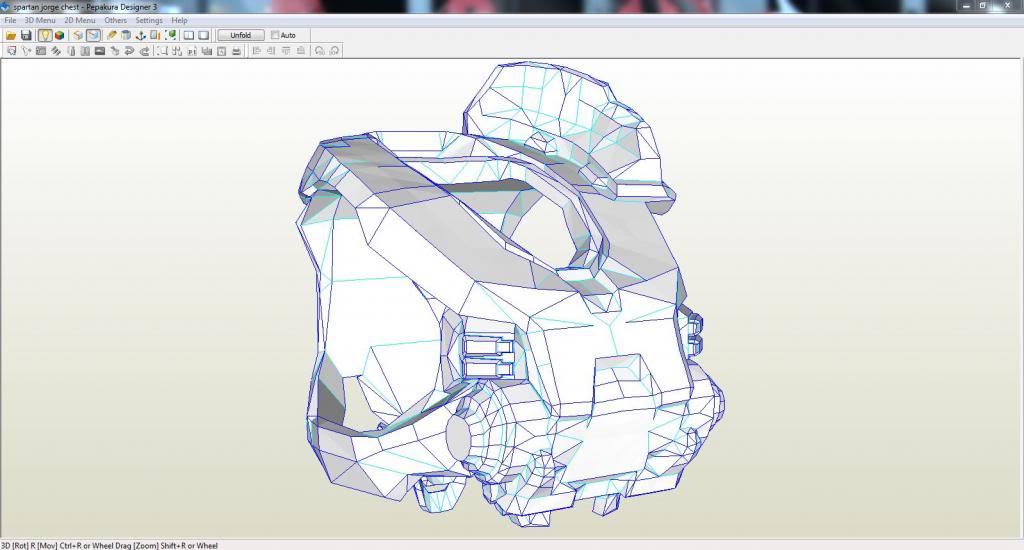Click the rotate-right 90 degrees icon
This screenshot has width=1024, height=550.
coord(334,51)
